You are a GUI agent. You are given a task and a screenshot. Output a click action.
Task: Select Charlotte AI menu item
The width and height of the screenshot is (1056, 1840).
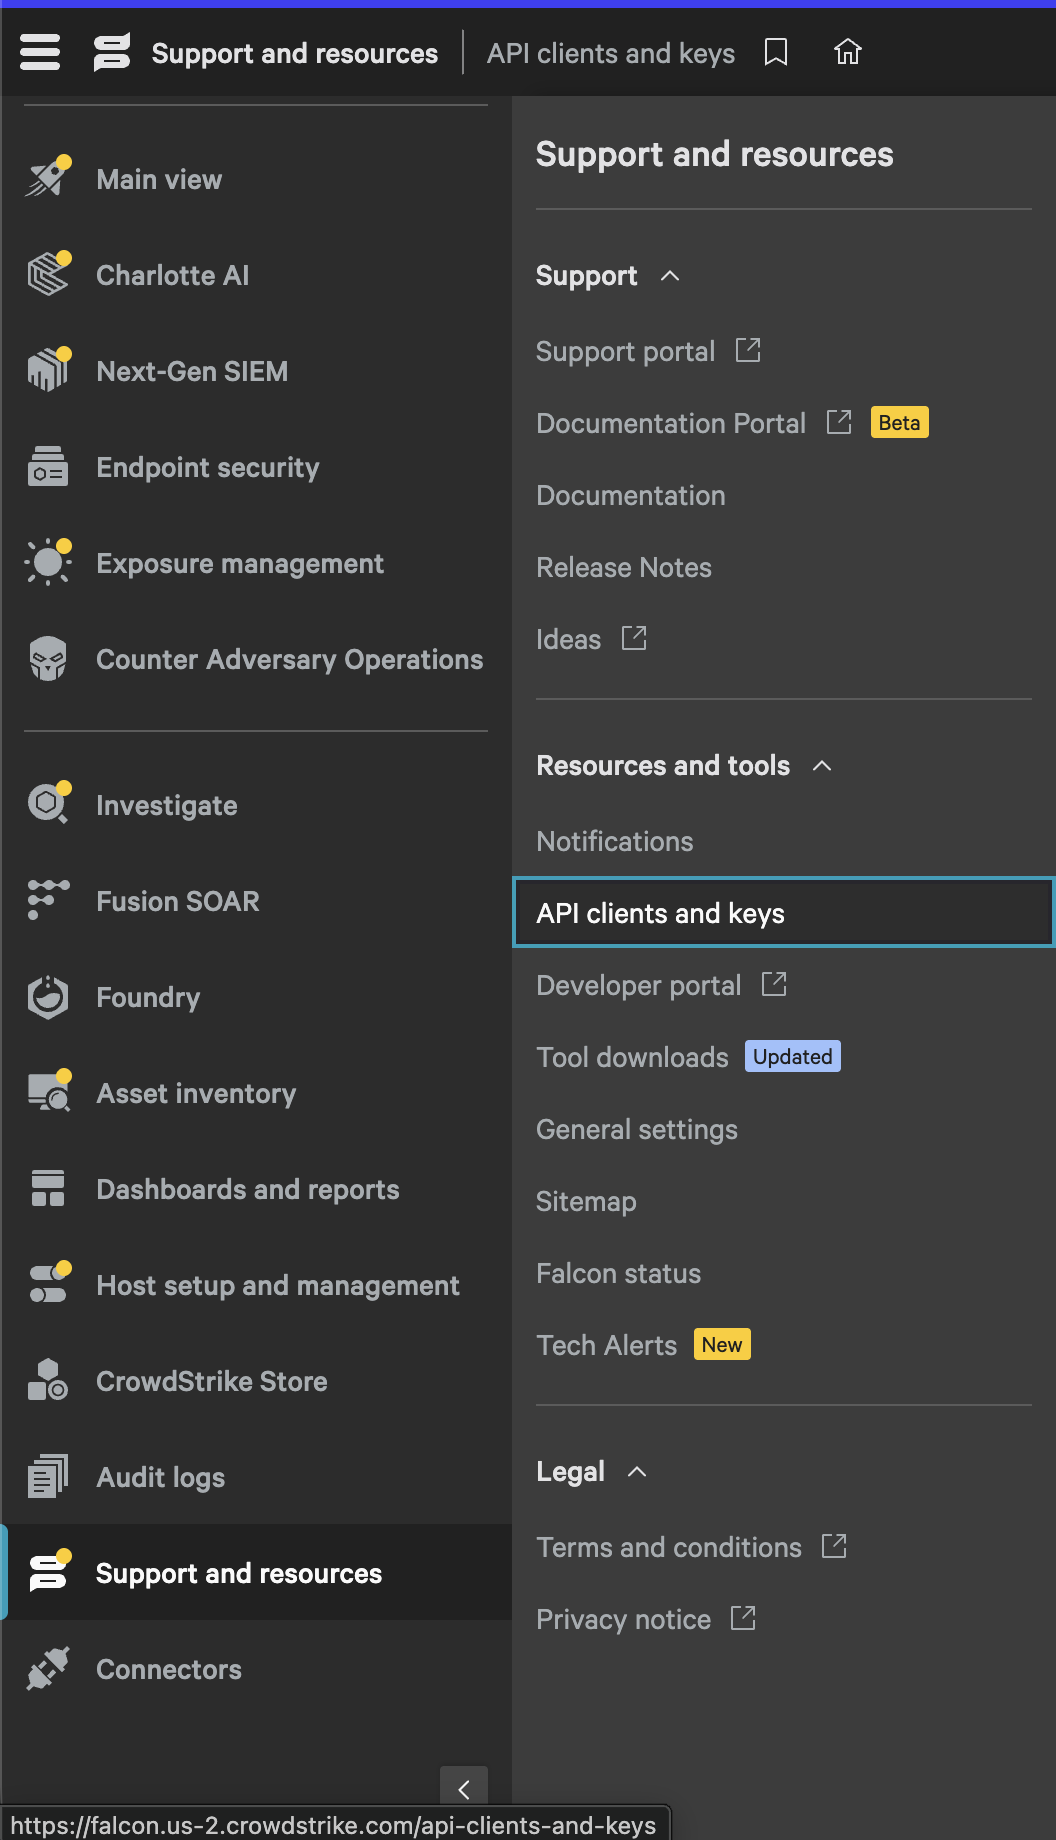coord(172,276)
